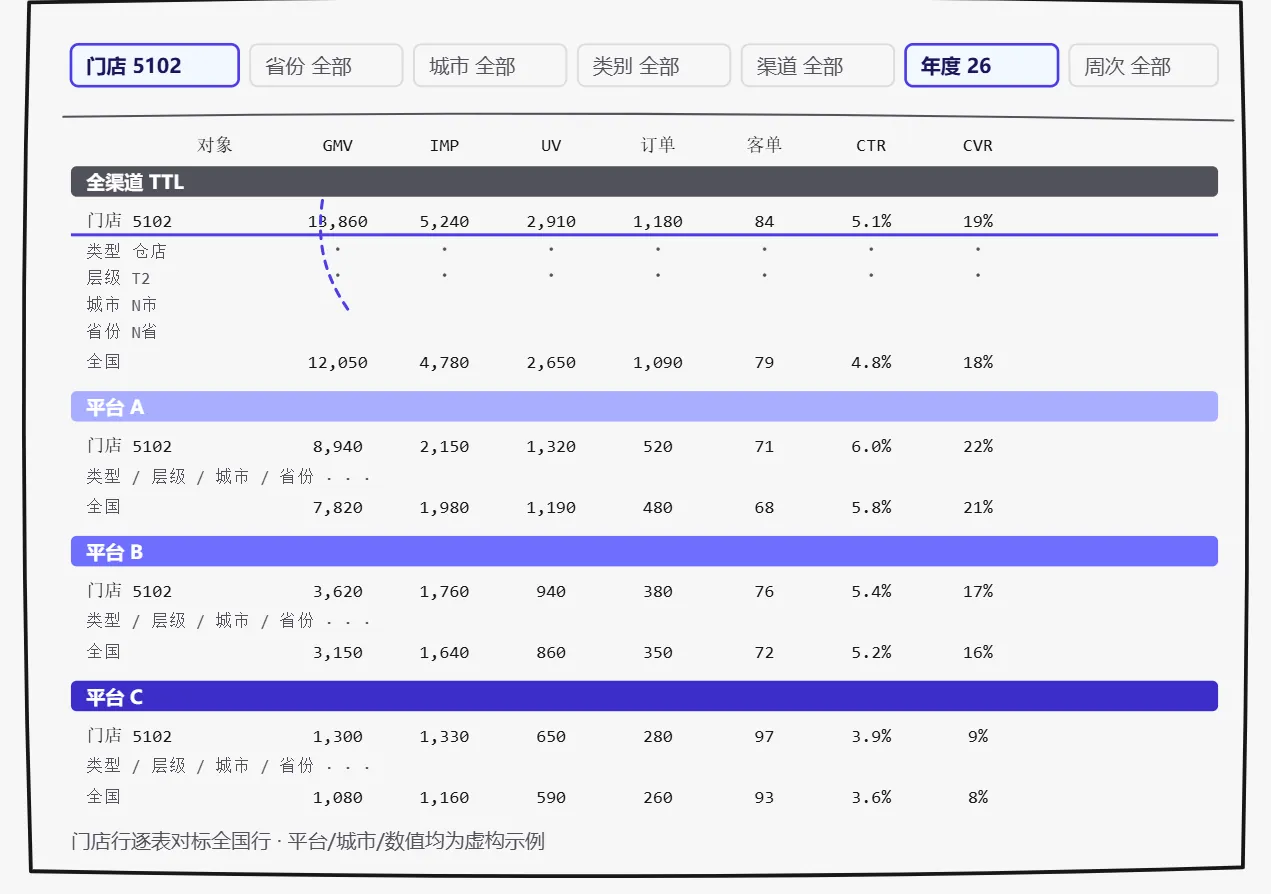Click the IMP column header
Image resolution: width=1271 pixels, height=894 pixels.
tap(444, 146)
